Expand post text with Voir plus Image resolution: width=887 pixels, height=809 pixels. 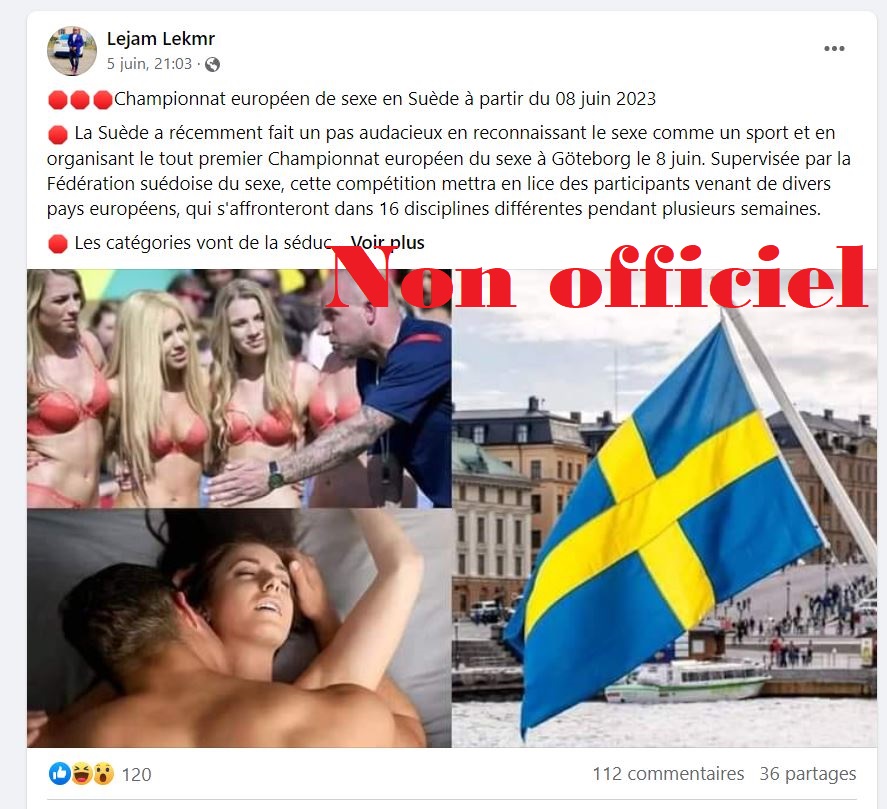pos(387,243)
